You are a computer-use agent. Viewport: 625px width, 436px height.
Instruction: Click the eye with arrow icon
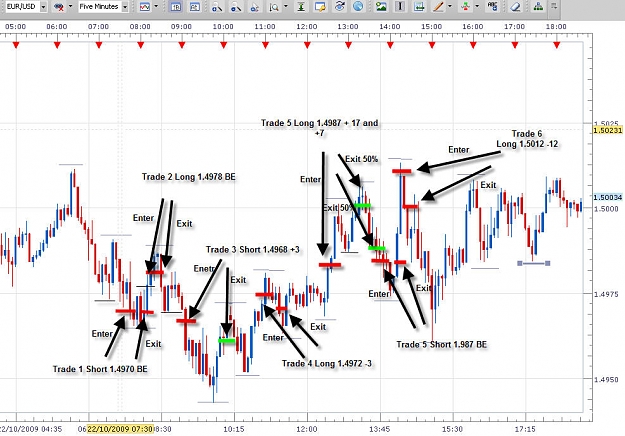(340, 6)
